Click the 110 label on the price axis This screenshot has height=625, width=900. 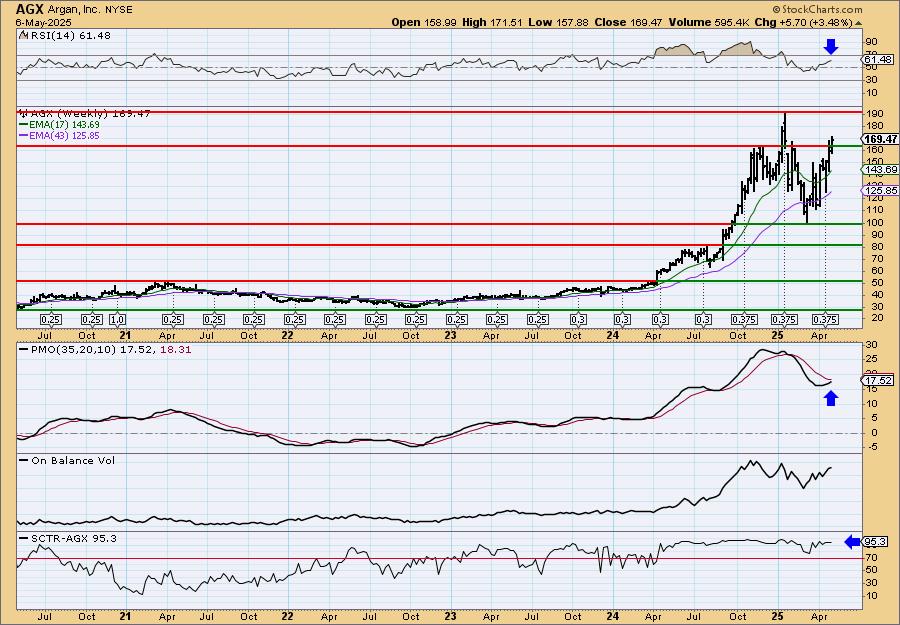click(x=873, y=211)
